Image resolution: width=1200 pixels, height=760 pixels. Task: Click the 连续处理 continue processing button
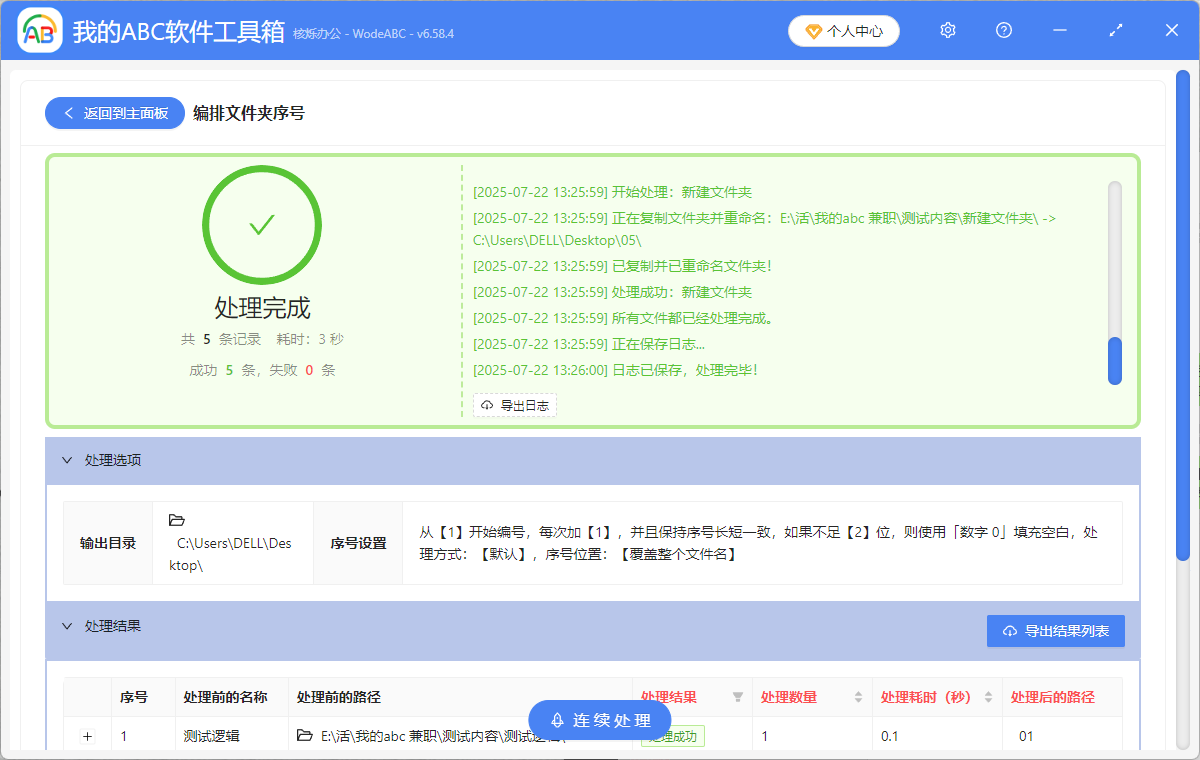(600, 720)
